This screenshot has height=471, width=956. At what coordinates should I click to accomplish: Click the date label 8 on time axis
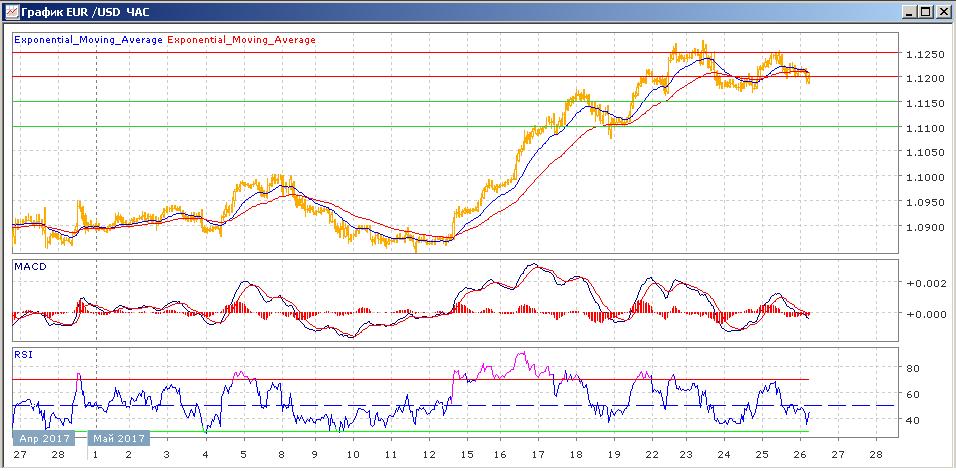pos(282,455)
